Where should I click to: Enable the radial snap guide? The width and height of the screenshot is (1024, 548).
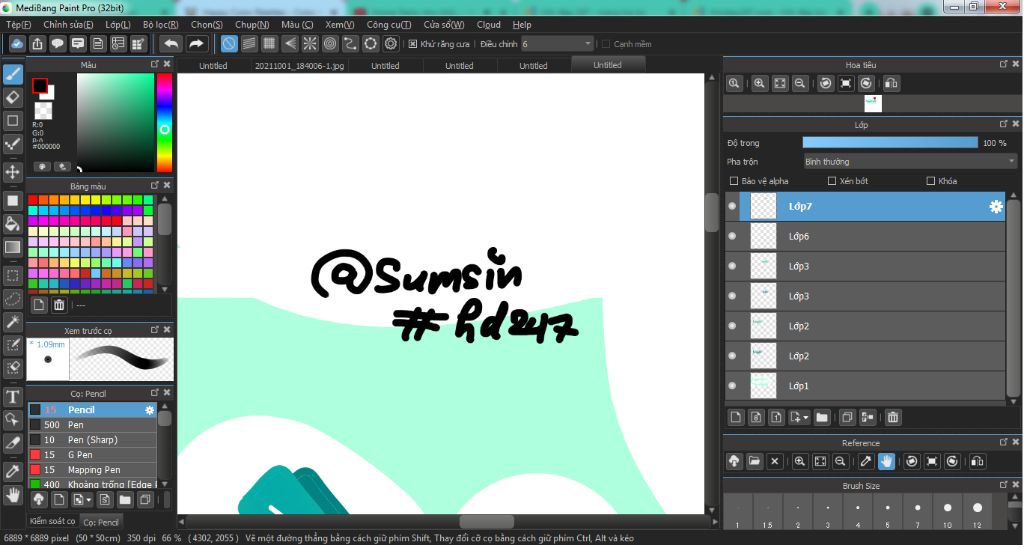(310, 44)
